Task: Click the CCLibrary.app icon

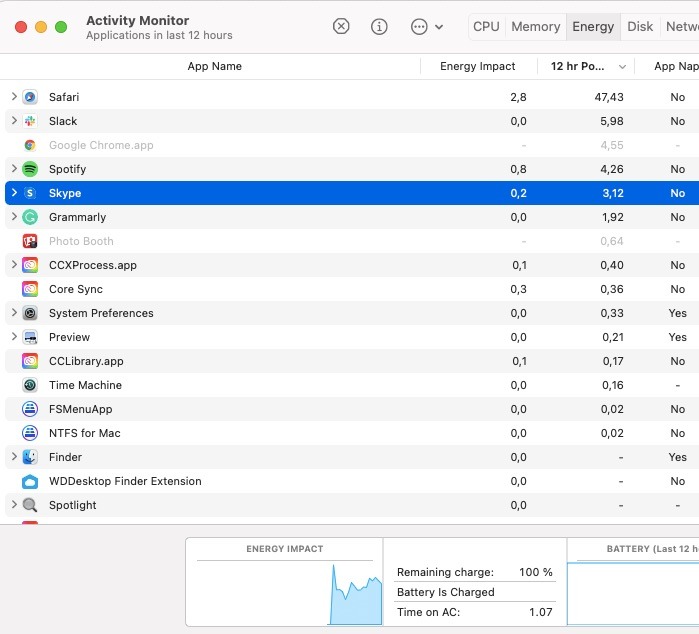Action: pyautogui.click(x=30, y=361)
